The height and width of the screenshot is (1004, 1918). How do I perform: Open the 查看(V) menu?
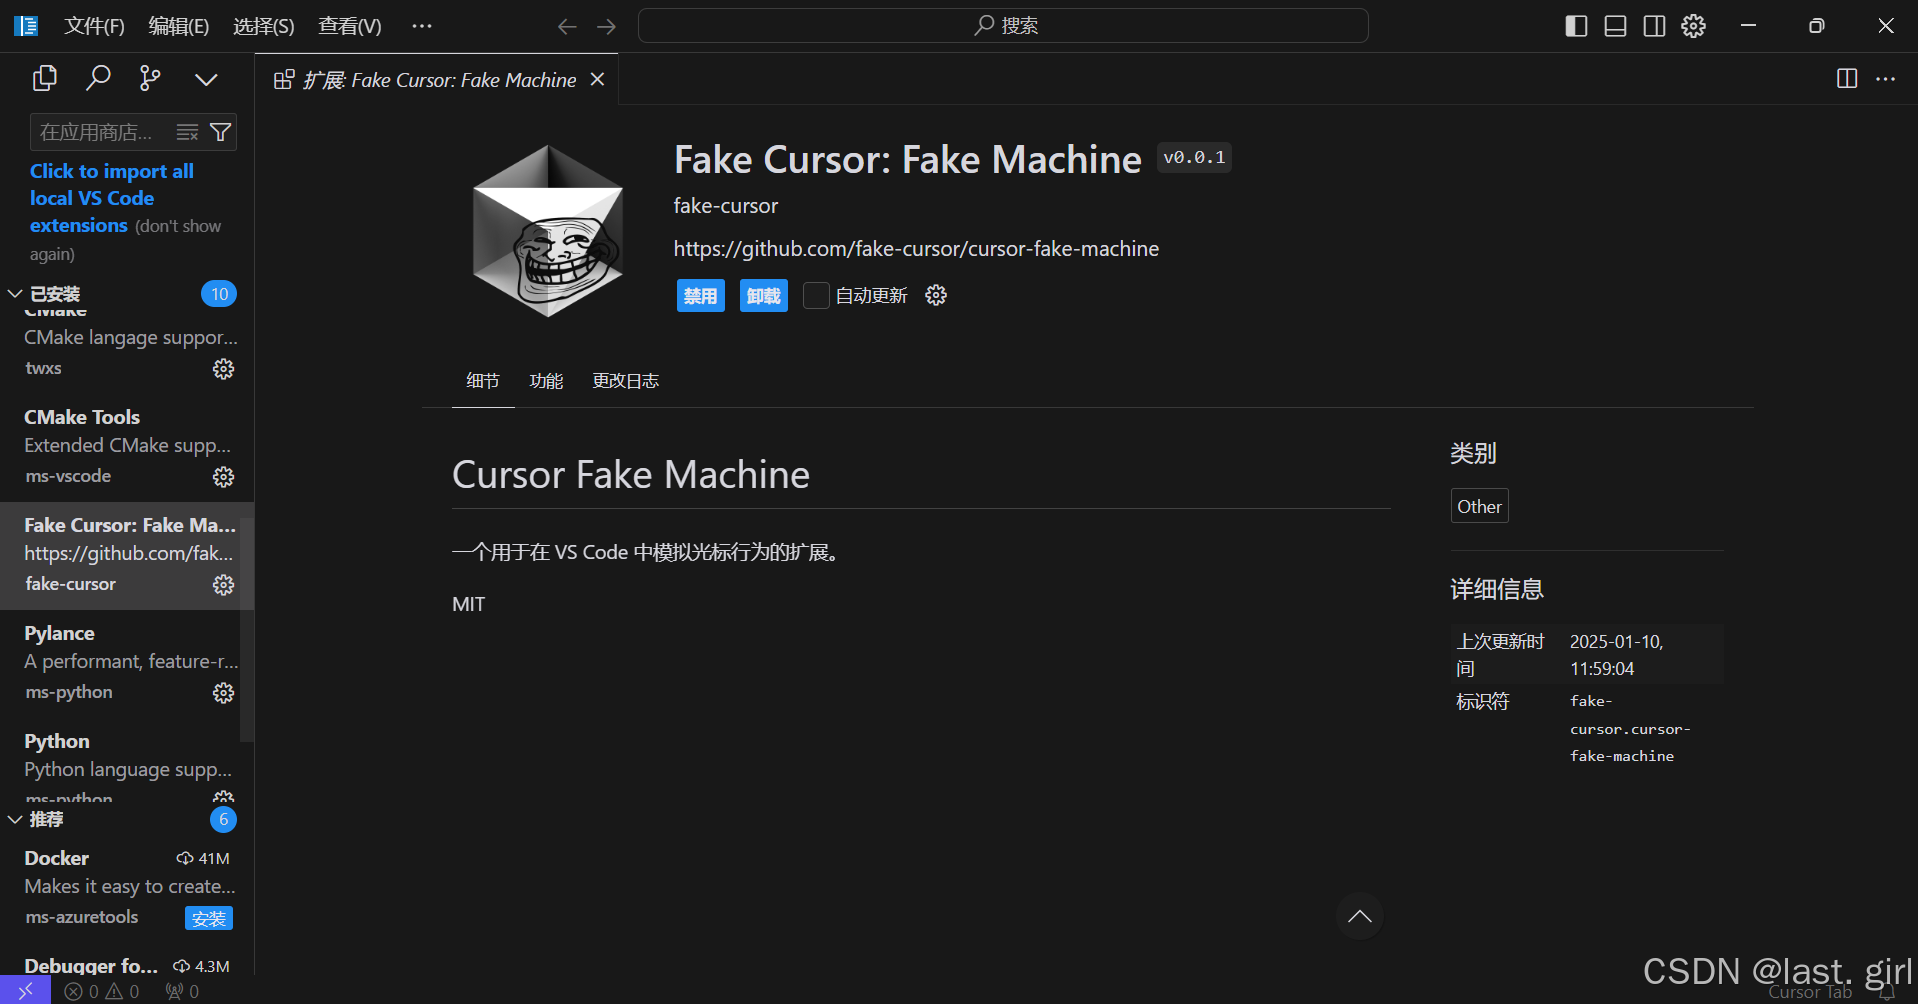pos(350,26)
